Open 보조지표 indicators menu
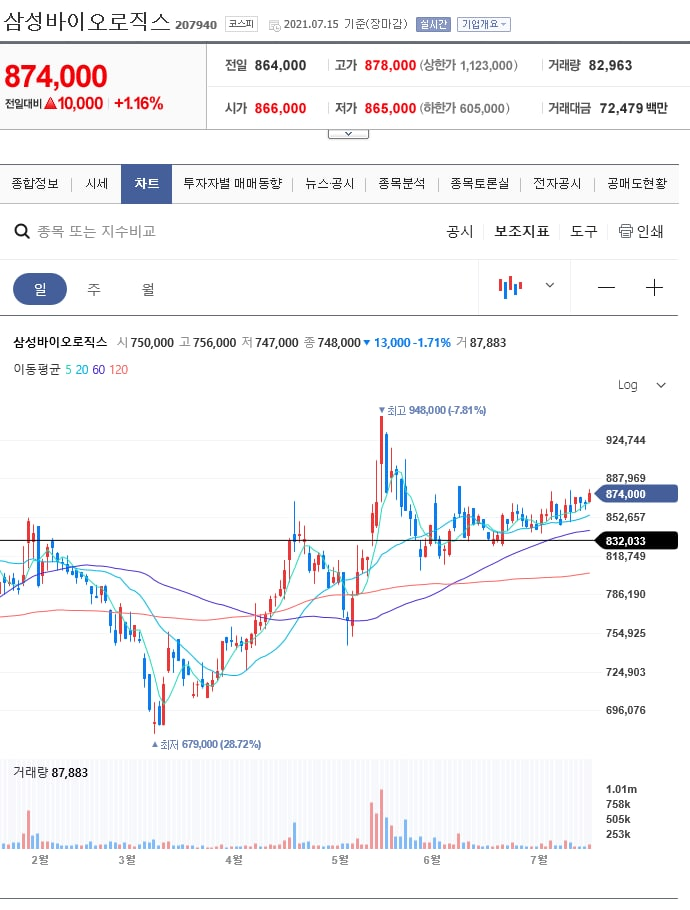The width and height of the screenshot is (690, 910). pos(521,232)
